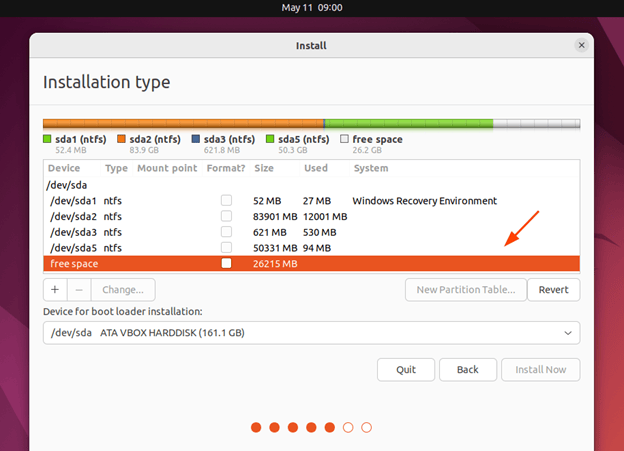The width and height of the screenshot is (624, 451).
Task: Select the /dev/sda3 partition row
Action: [73, 232]
